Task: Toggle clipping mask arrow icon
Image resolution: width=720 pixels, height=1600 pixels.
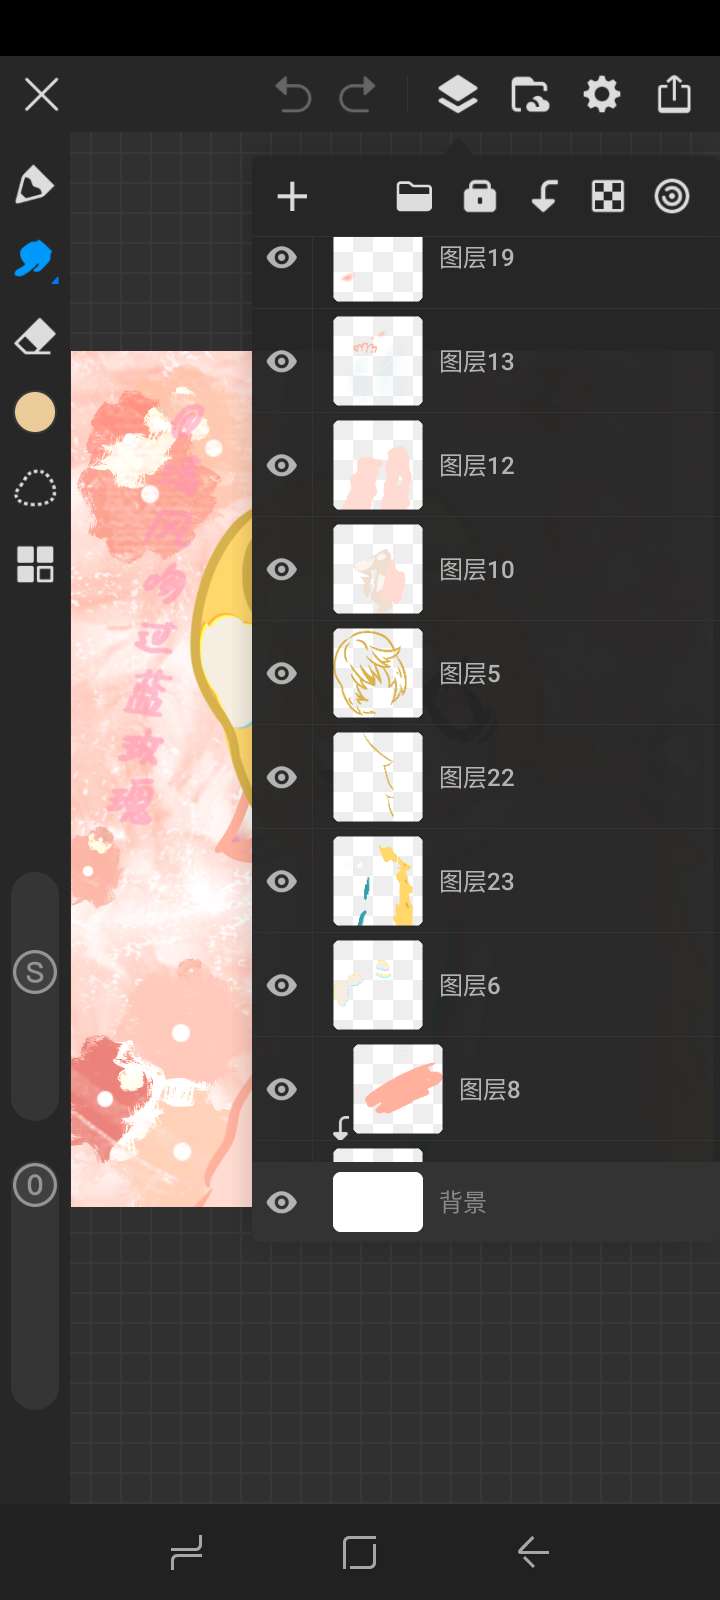Action: point(544,197)
